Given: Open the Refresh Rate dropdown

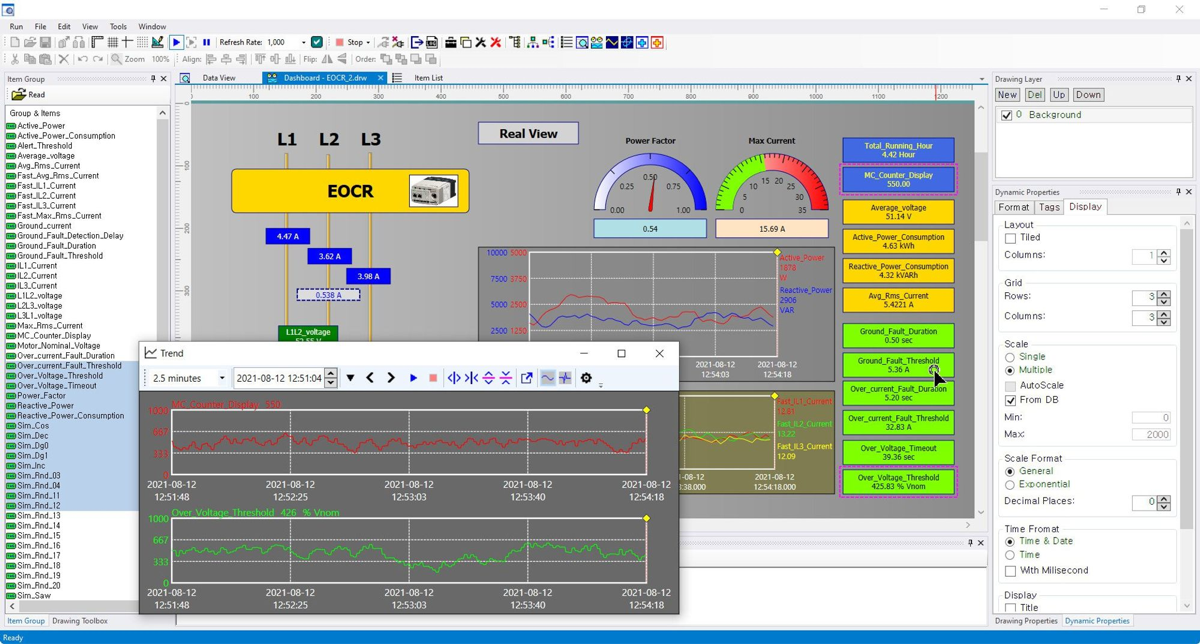Looking at the screenshot, I should pos(302,42).
